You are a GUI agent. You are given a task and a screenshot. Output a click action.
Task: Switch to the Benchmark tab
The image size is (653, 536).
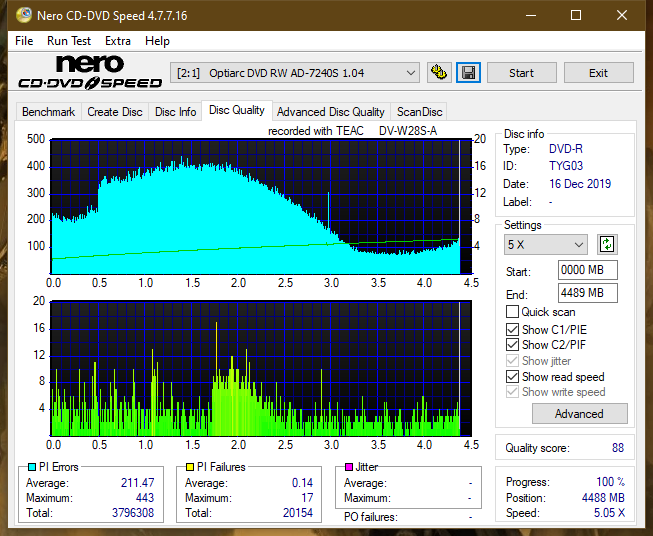(49, 112)
